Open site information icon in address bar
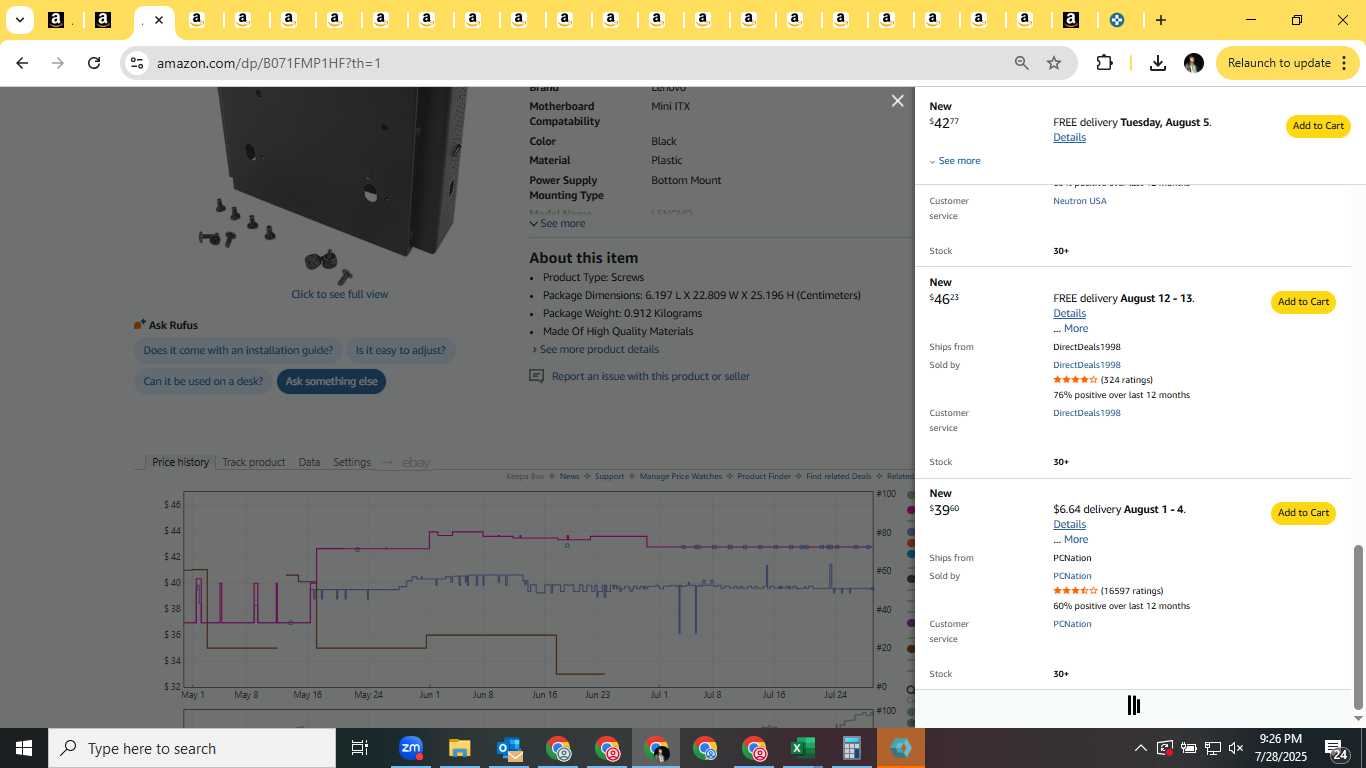1366x768 pixels. click(x=137, y=63)
